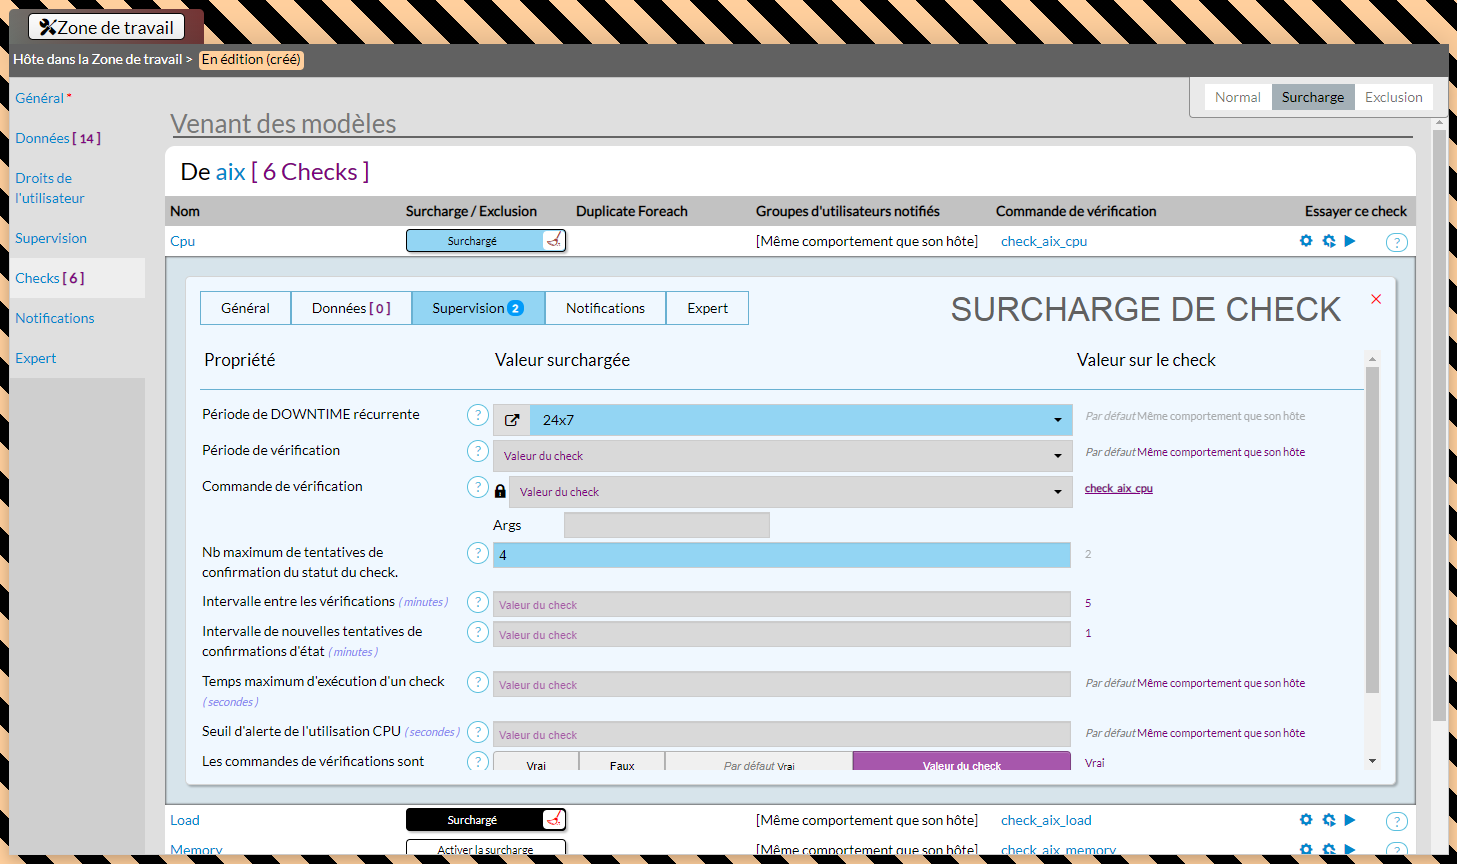Click the play icon on the Cpu row

1350,241
